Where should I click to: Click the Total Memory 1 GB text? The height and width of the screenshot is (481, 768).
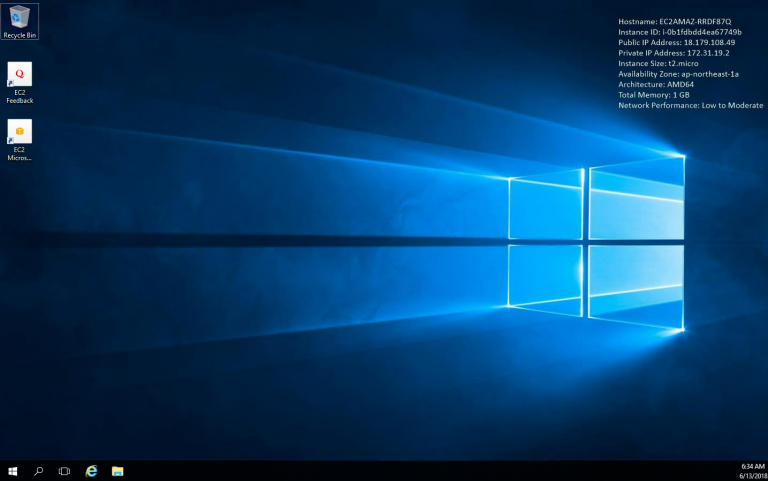click(x=654, y=95)
